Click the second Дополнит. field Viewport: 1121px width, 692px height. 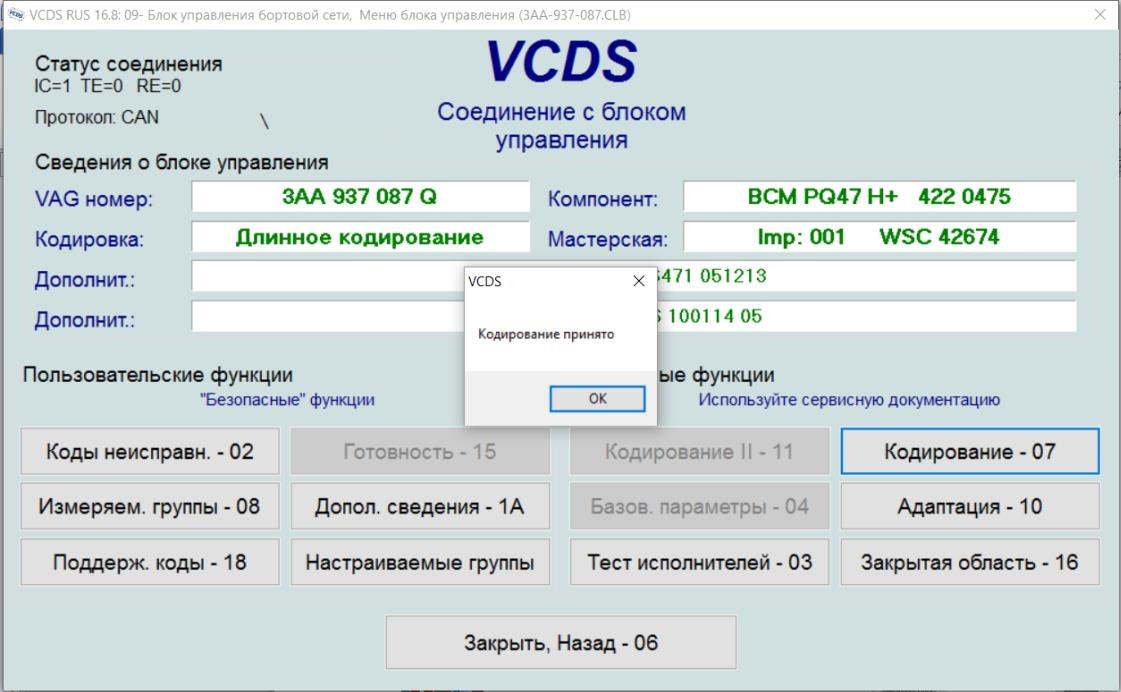coord(633,316)
